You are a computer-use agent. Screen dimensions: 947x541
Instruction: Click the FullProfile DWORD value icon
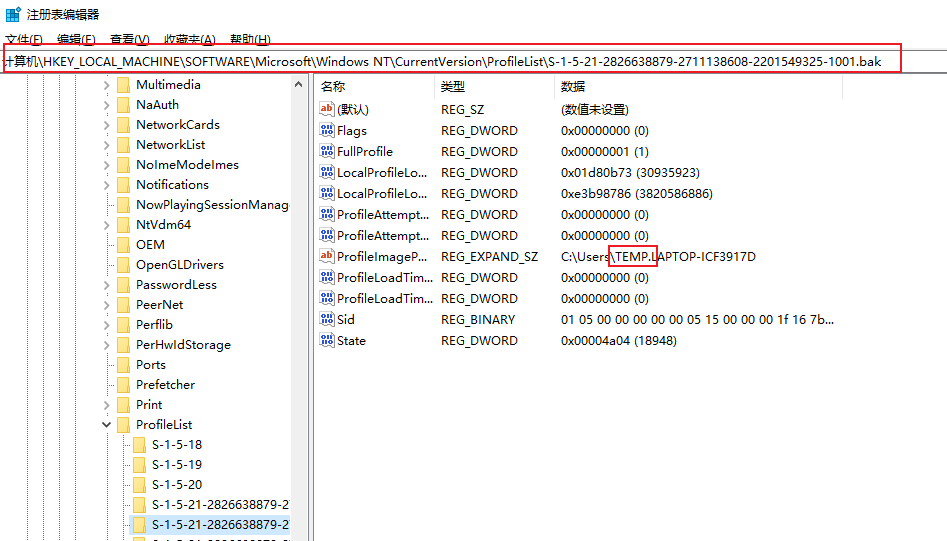[x=327, y=151]
